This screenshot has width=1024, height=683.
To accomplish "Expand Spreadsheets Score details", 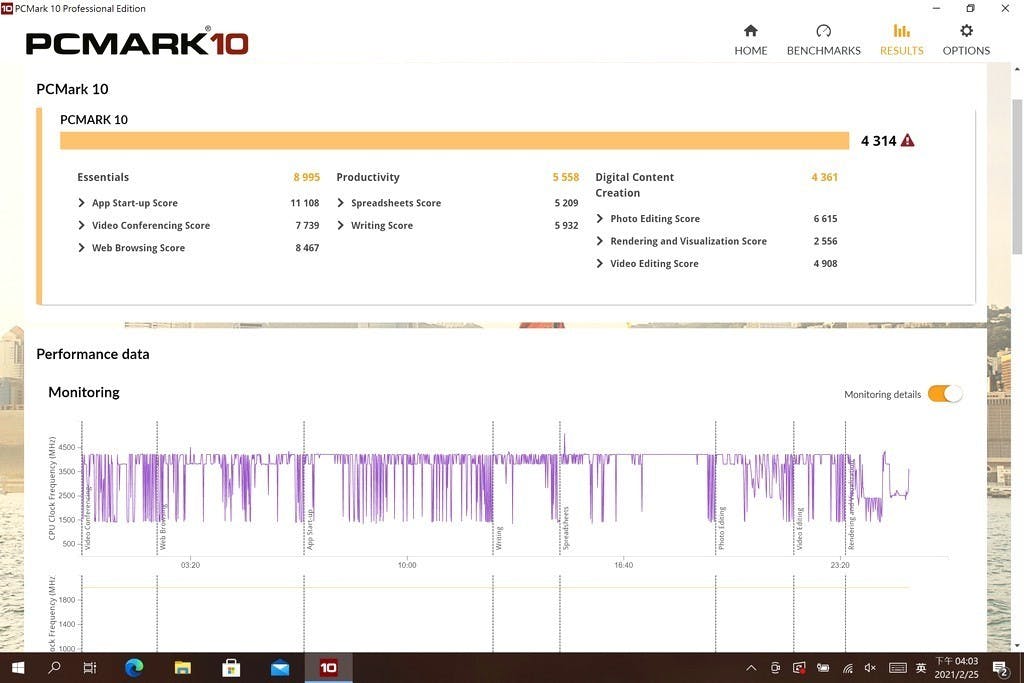I will click(x=340, y=203).
